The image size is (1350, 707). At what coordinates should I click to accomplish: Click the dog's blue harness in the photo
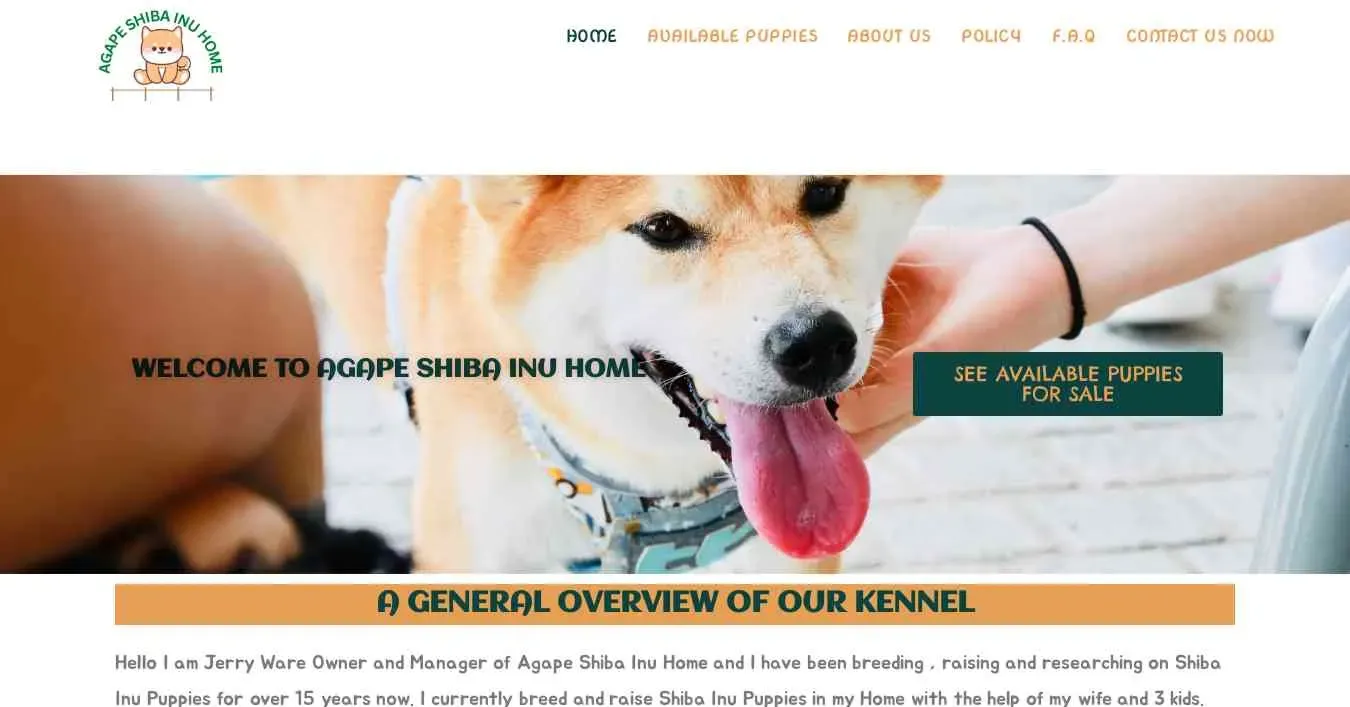click(x=640, y=510)
